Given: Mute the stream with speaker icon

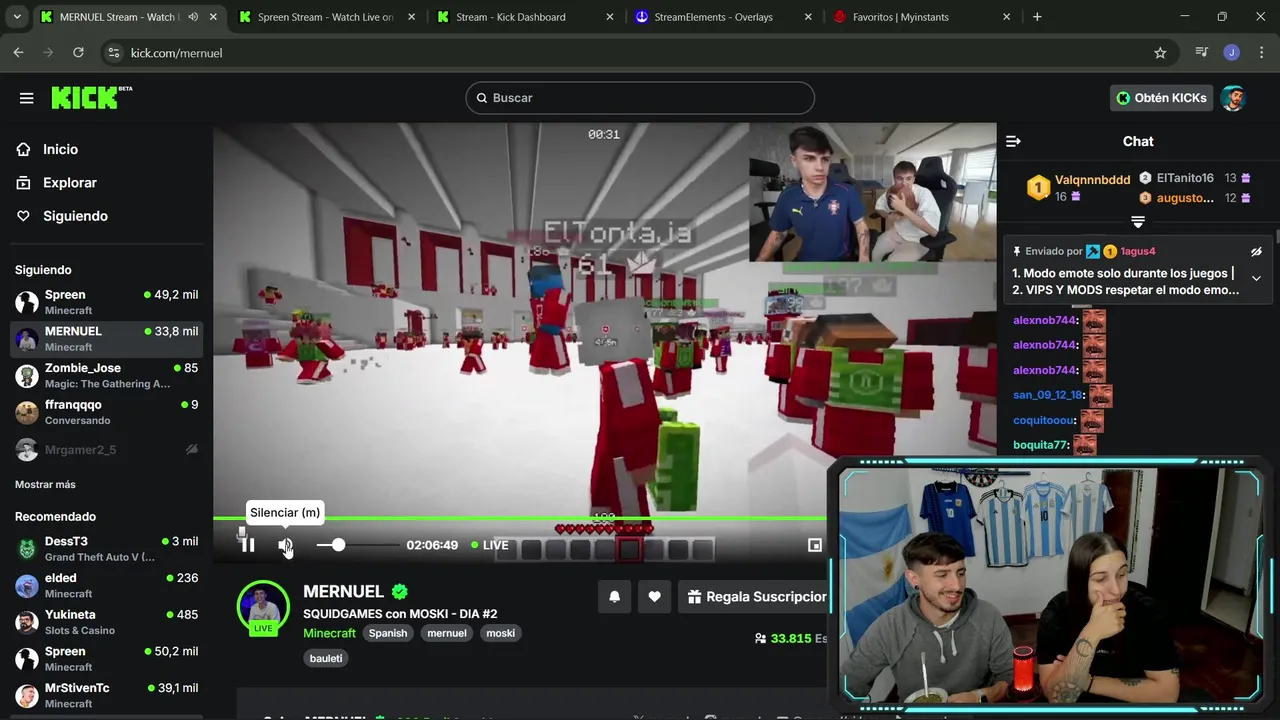Looking at the screenshot, I should (x=286, y=545).
